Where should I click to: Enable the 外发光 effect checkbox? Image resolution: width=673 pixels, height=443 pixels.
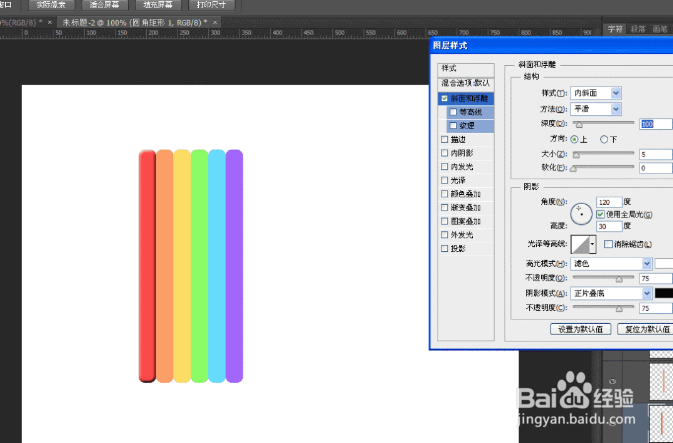pos(444,235)
